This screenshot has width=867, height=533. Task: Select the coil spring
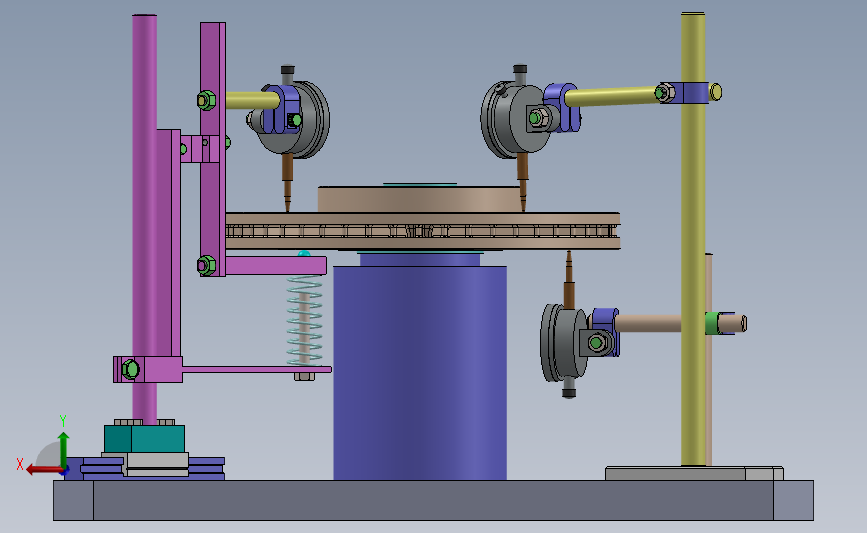(x=304, y=321)
